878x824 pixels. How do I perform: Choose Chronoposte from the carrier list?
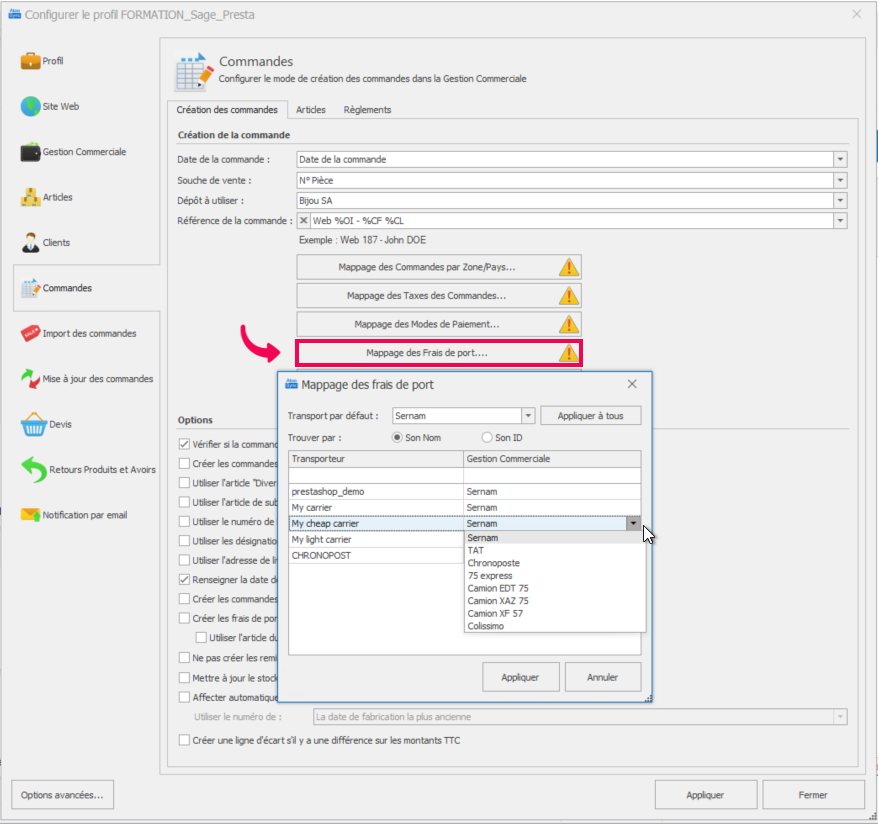[x=494, y=563]
